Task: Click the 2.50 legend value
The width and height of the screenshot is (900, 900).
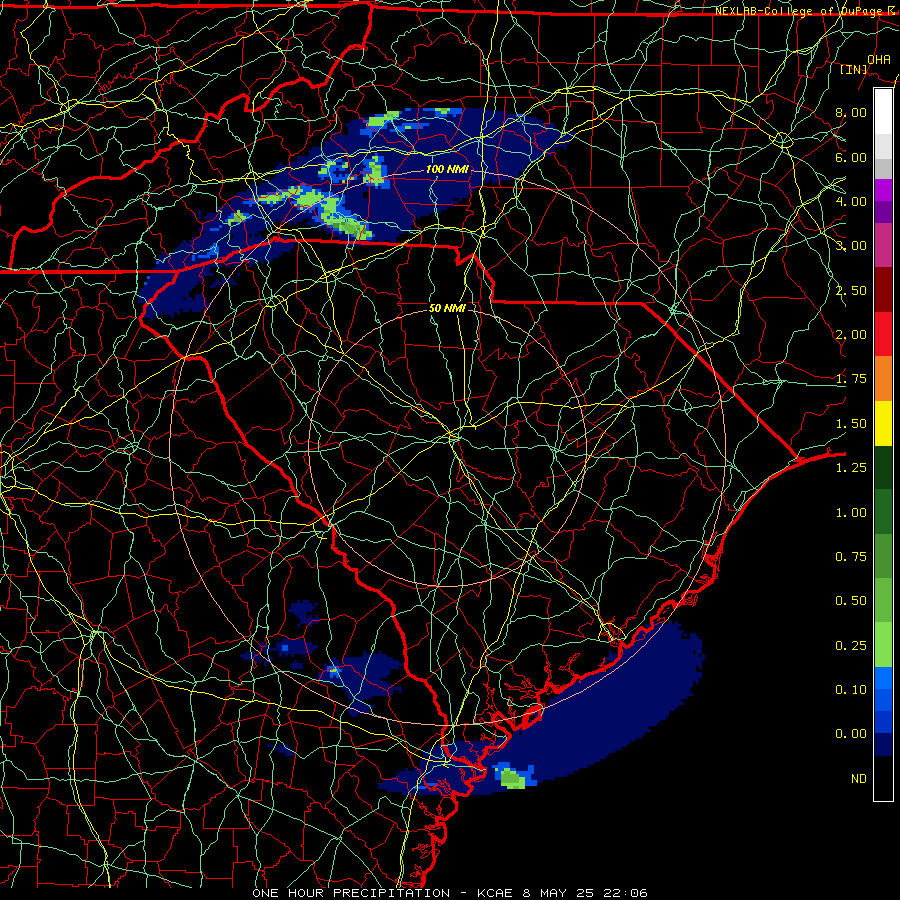Action: pos(851,290)
